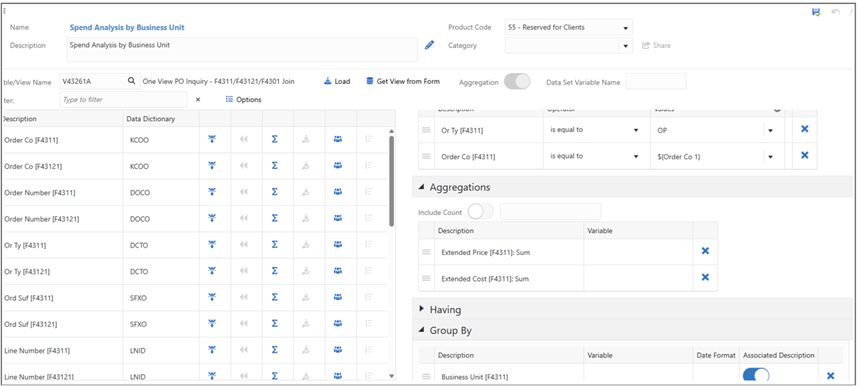860x386 pixels.
Task: Delete the Extended Price [F4311]: Sum aggregation
Action: (705, 251)
